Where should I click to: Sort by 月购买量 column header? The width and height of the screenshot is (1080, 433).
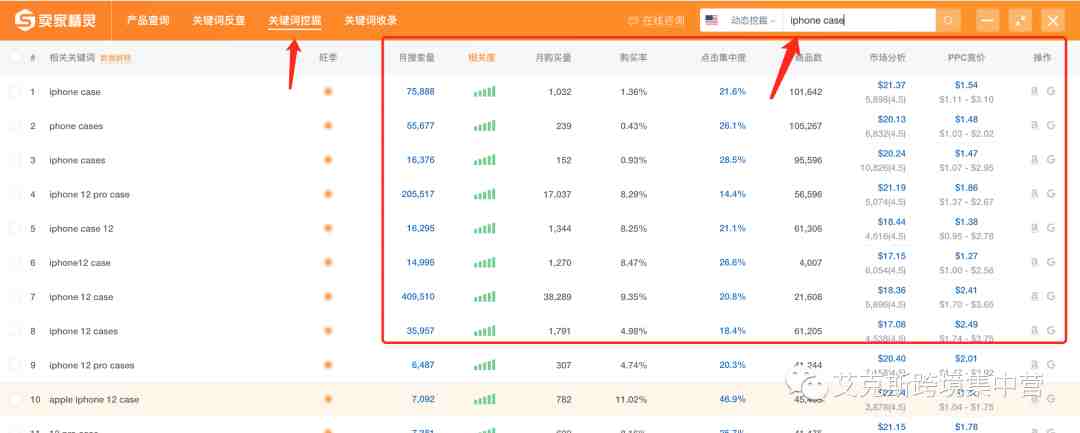(553, 58)
